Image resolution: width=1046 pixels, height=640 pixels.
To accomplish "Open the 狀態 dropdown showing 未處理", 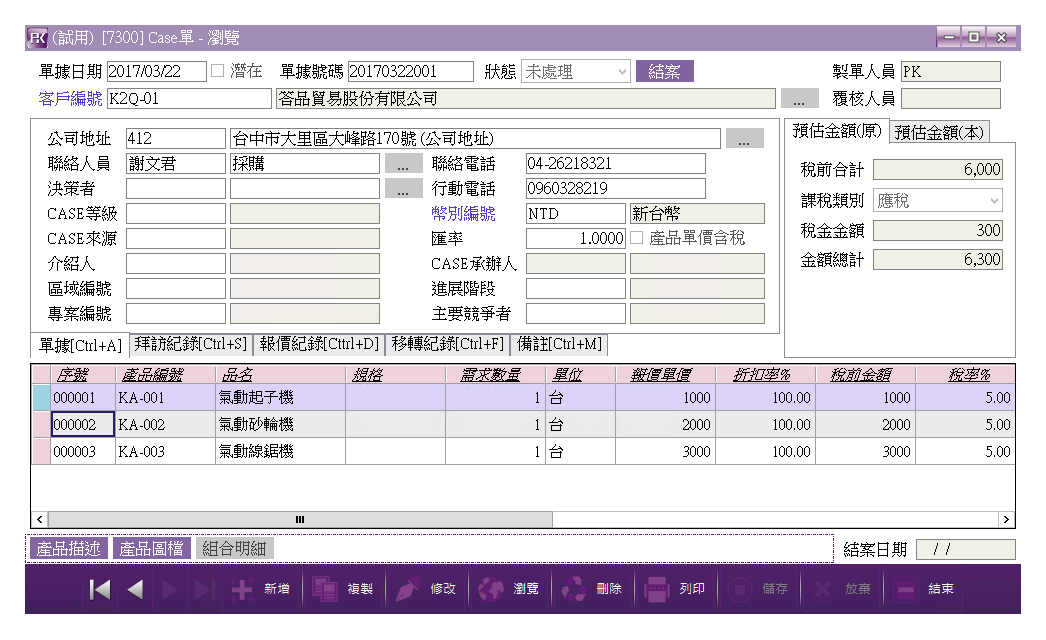I will [x=576, y=72].
